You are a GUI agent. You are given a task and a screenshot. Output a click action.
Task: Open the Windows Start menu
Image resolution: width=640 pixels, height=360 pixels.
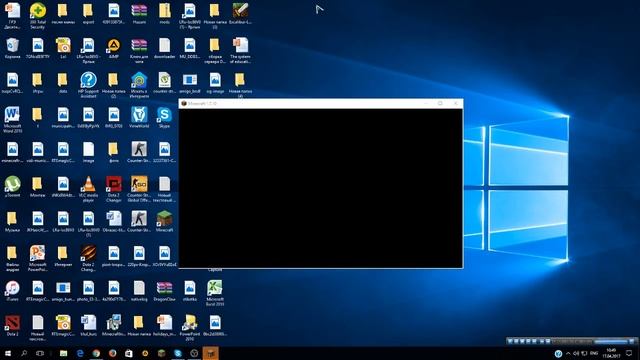pos(8,353)
